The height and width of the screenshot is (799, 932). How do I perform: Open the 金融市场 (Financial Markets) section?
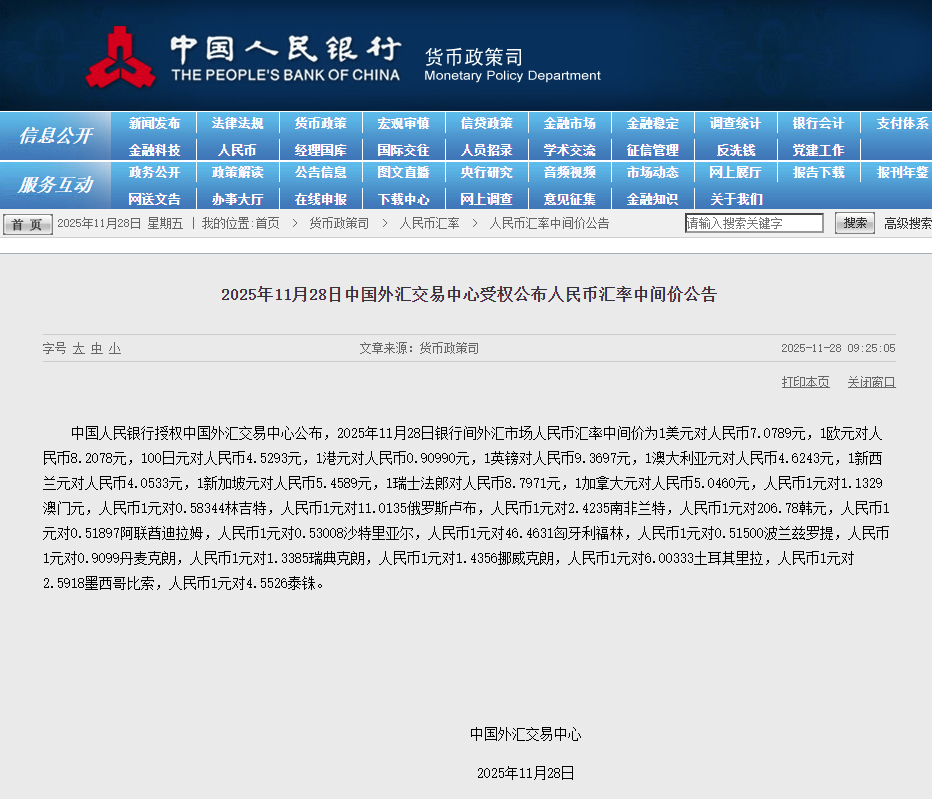pyautogui.click(x=569, y=124)
